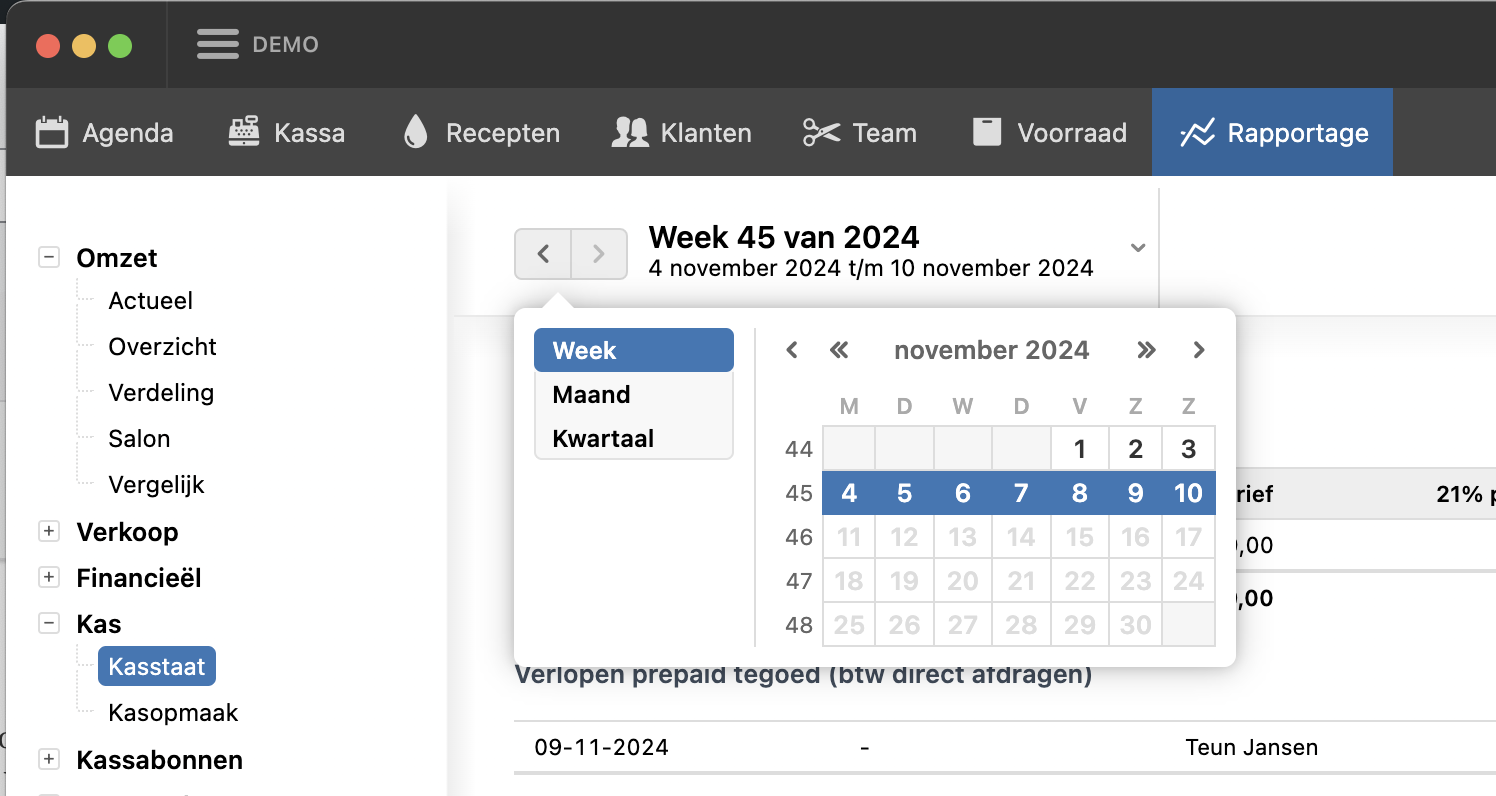Toggle the period dropdown chevron beside Week 45
The image size is (1496, 796).
(x=1137, y=247)
